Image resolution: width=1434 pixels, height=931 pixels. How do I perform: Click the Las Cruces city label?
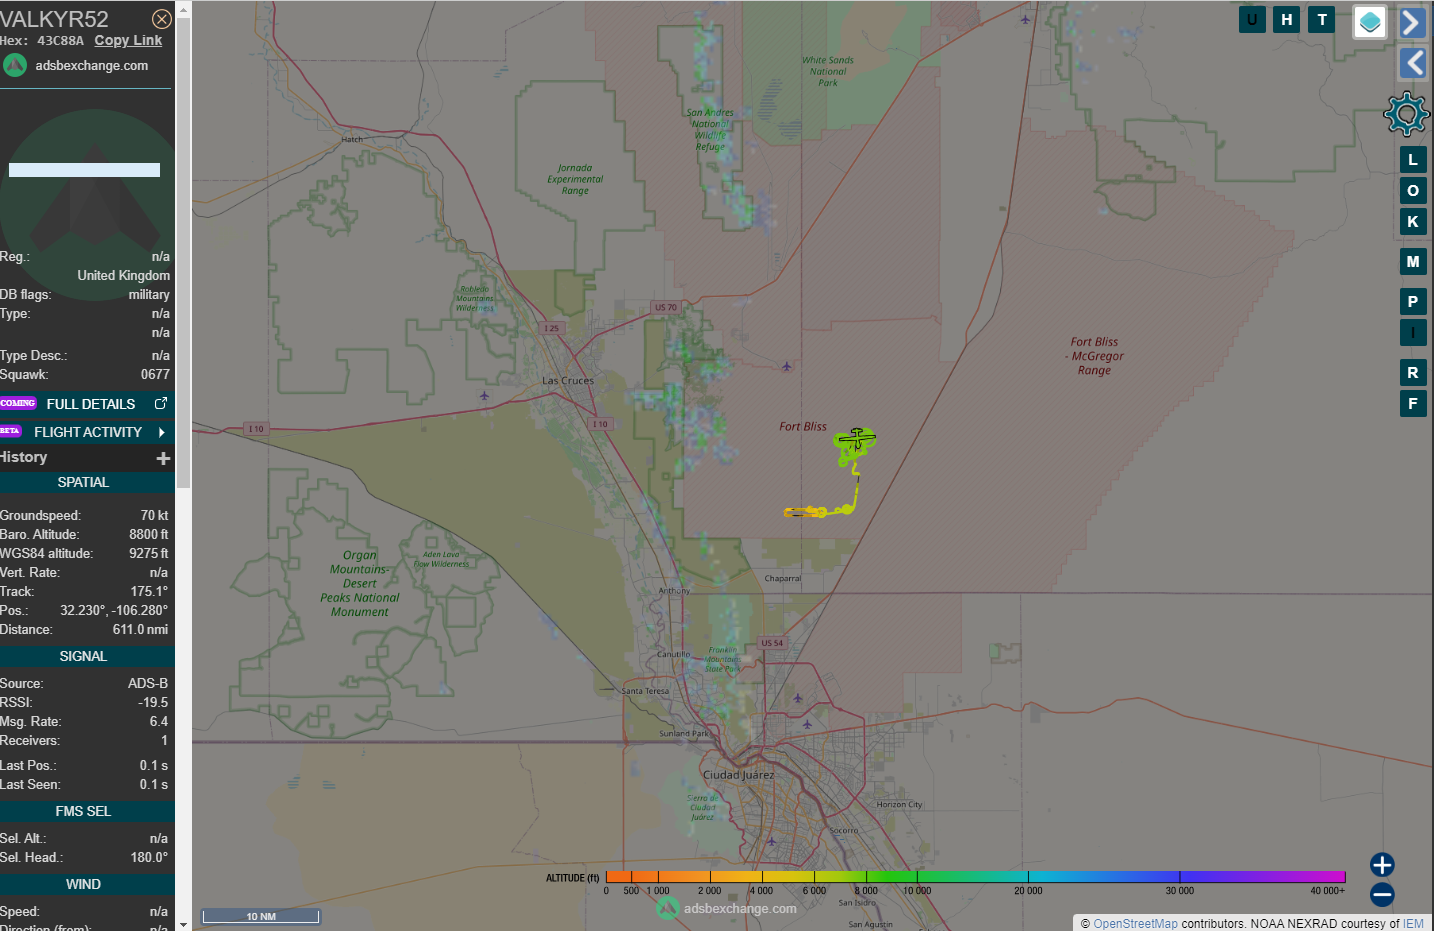[x=568, y=381]
